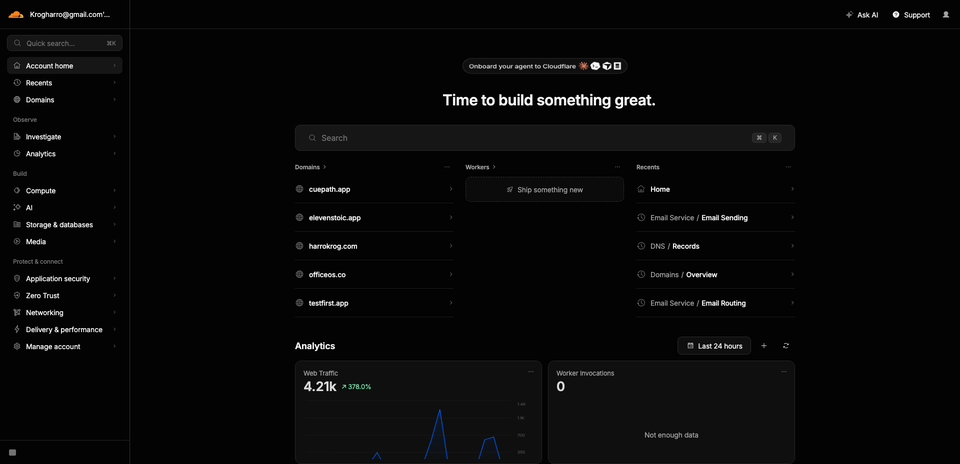960x464 pixels.
Task: Open Domains section more options menu
Action: click(x=447, y=167)
